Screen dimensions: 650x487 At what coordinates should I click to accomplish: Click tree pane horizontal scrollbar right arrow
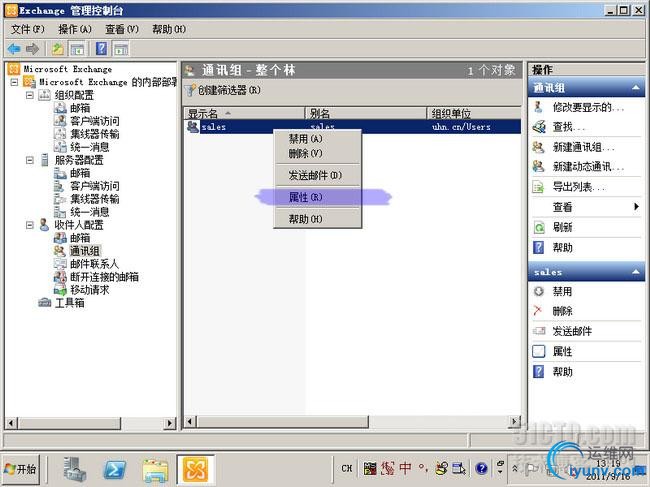click(169, 423)
